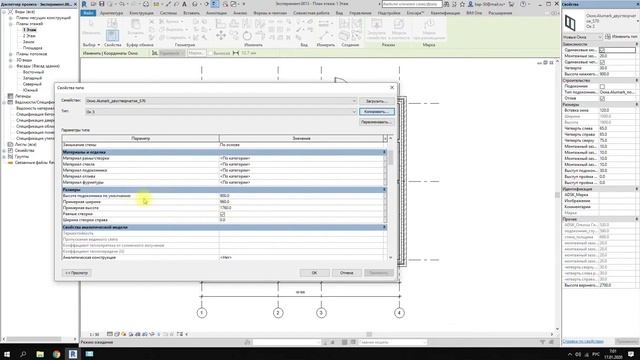Open the Help question-mark icon

tap(523, 4)
